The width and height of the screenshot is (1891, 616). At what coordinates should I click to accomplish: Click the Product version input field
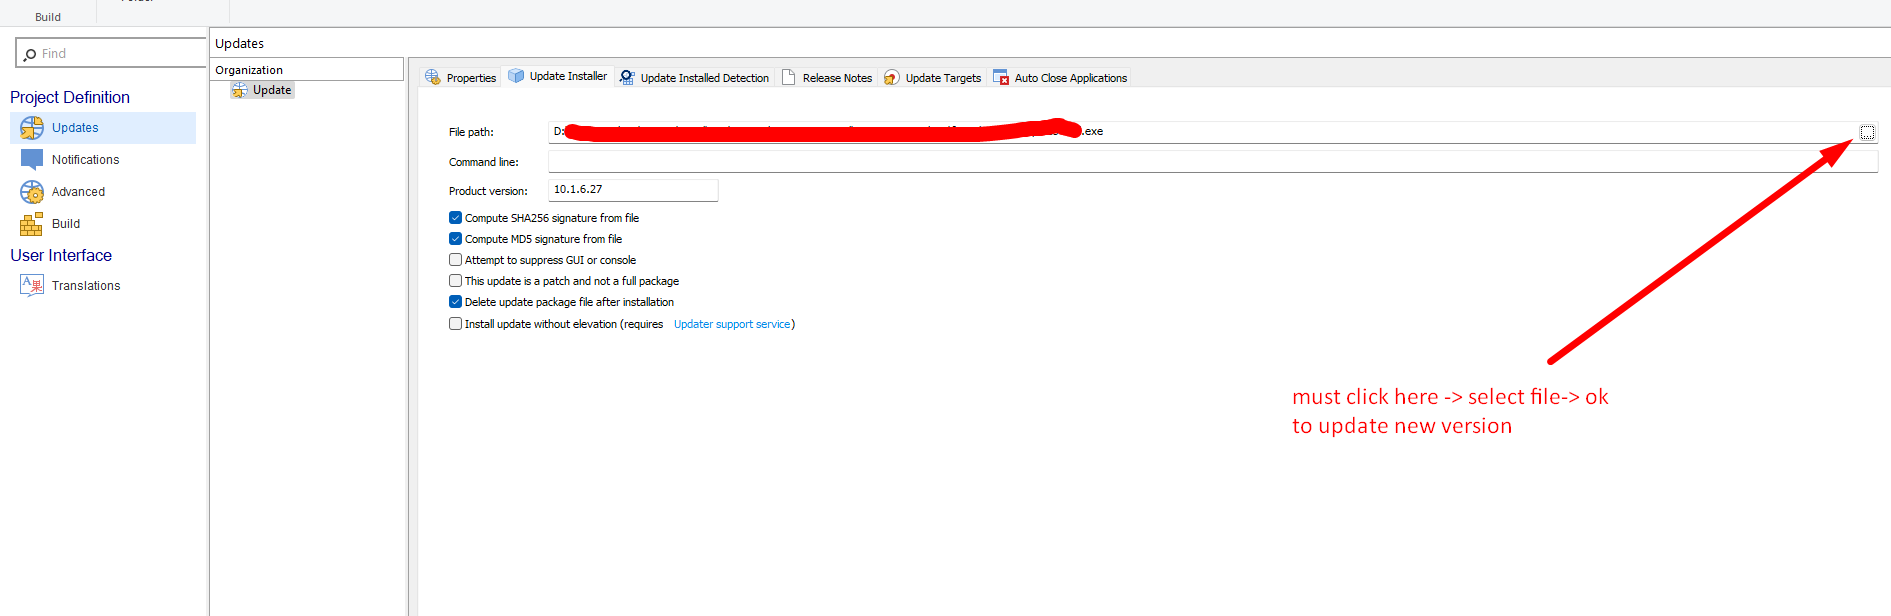(x=632, y=190)
